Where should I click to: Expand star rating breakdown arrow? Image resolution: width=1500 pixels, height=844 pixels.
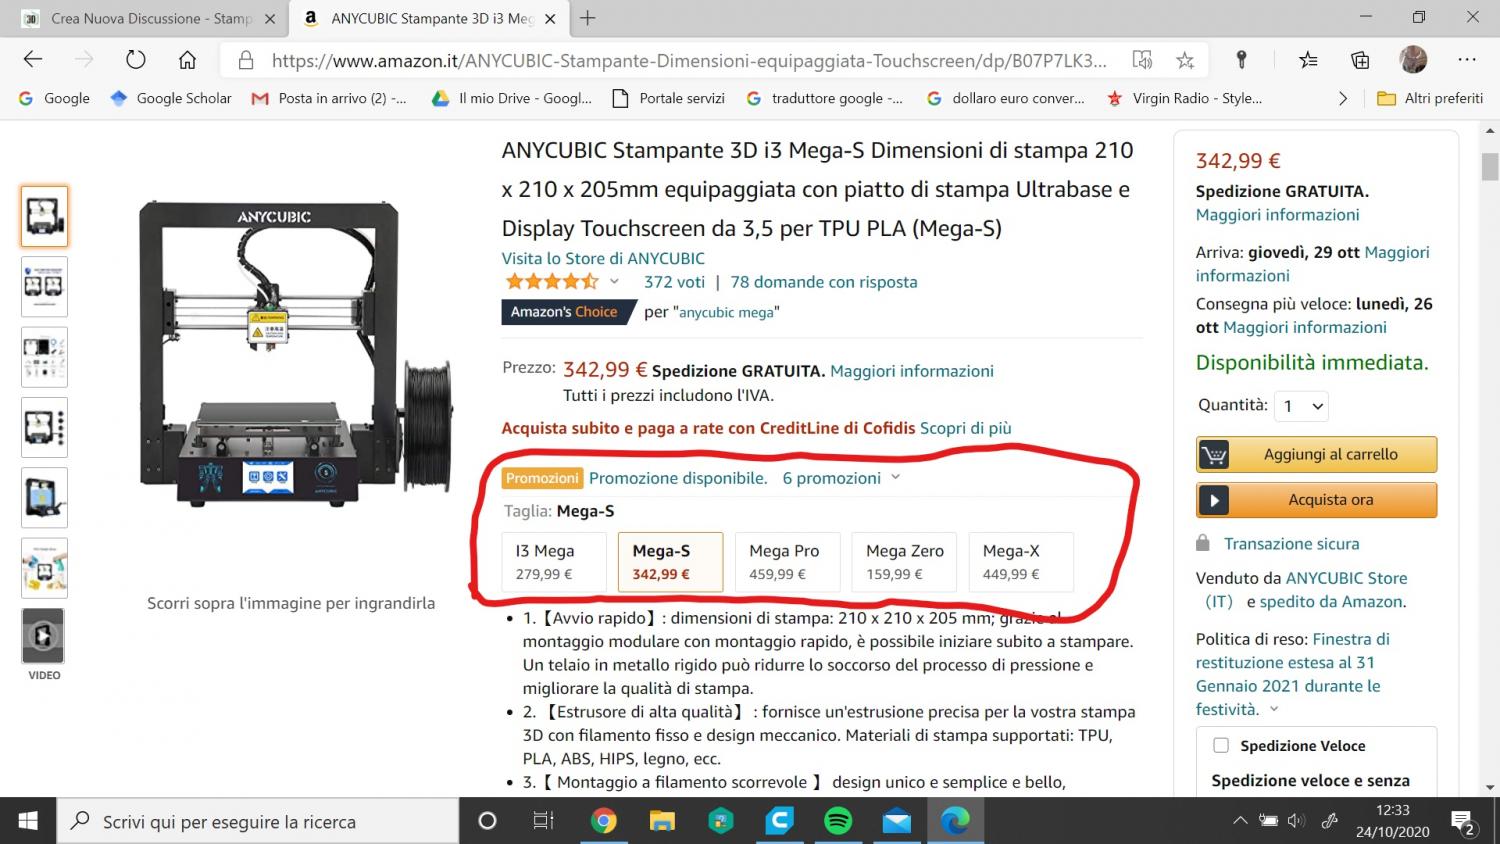pyautogui.click(x=614, y=282)
